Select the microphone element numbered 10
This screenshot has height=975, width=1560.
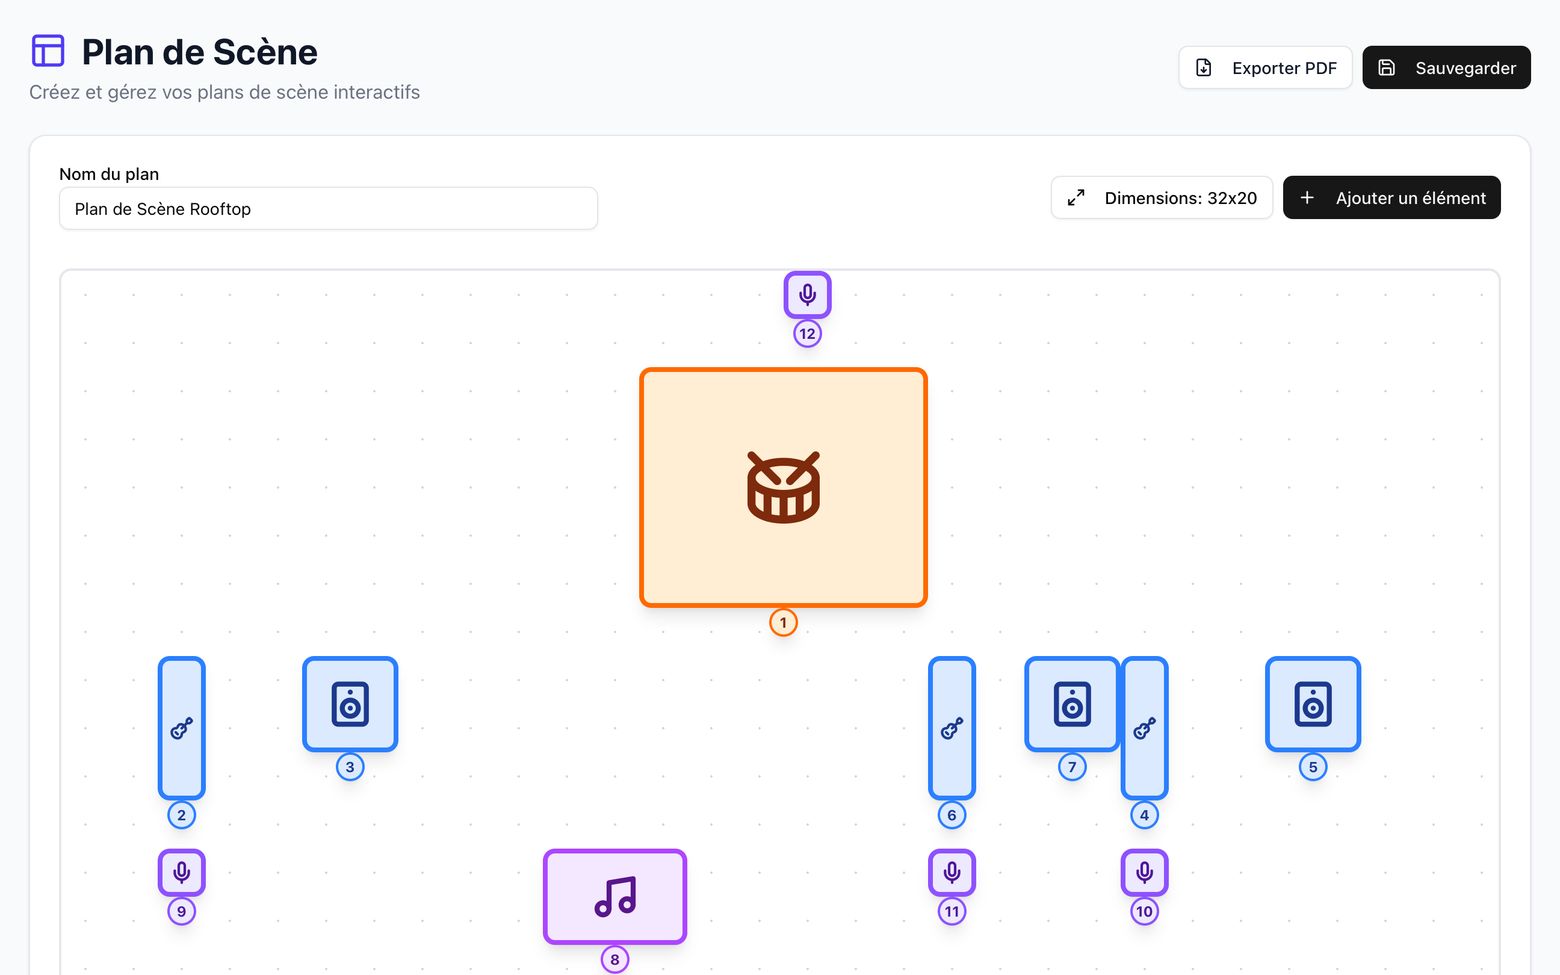coord(1144,873)
